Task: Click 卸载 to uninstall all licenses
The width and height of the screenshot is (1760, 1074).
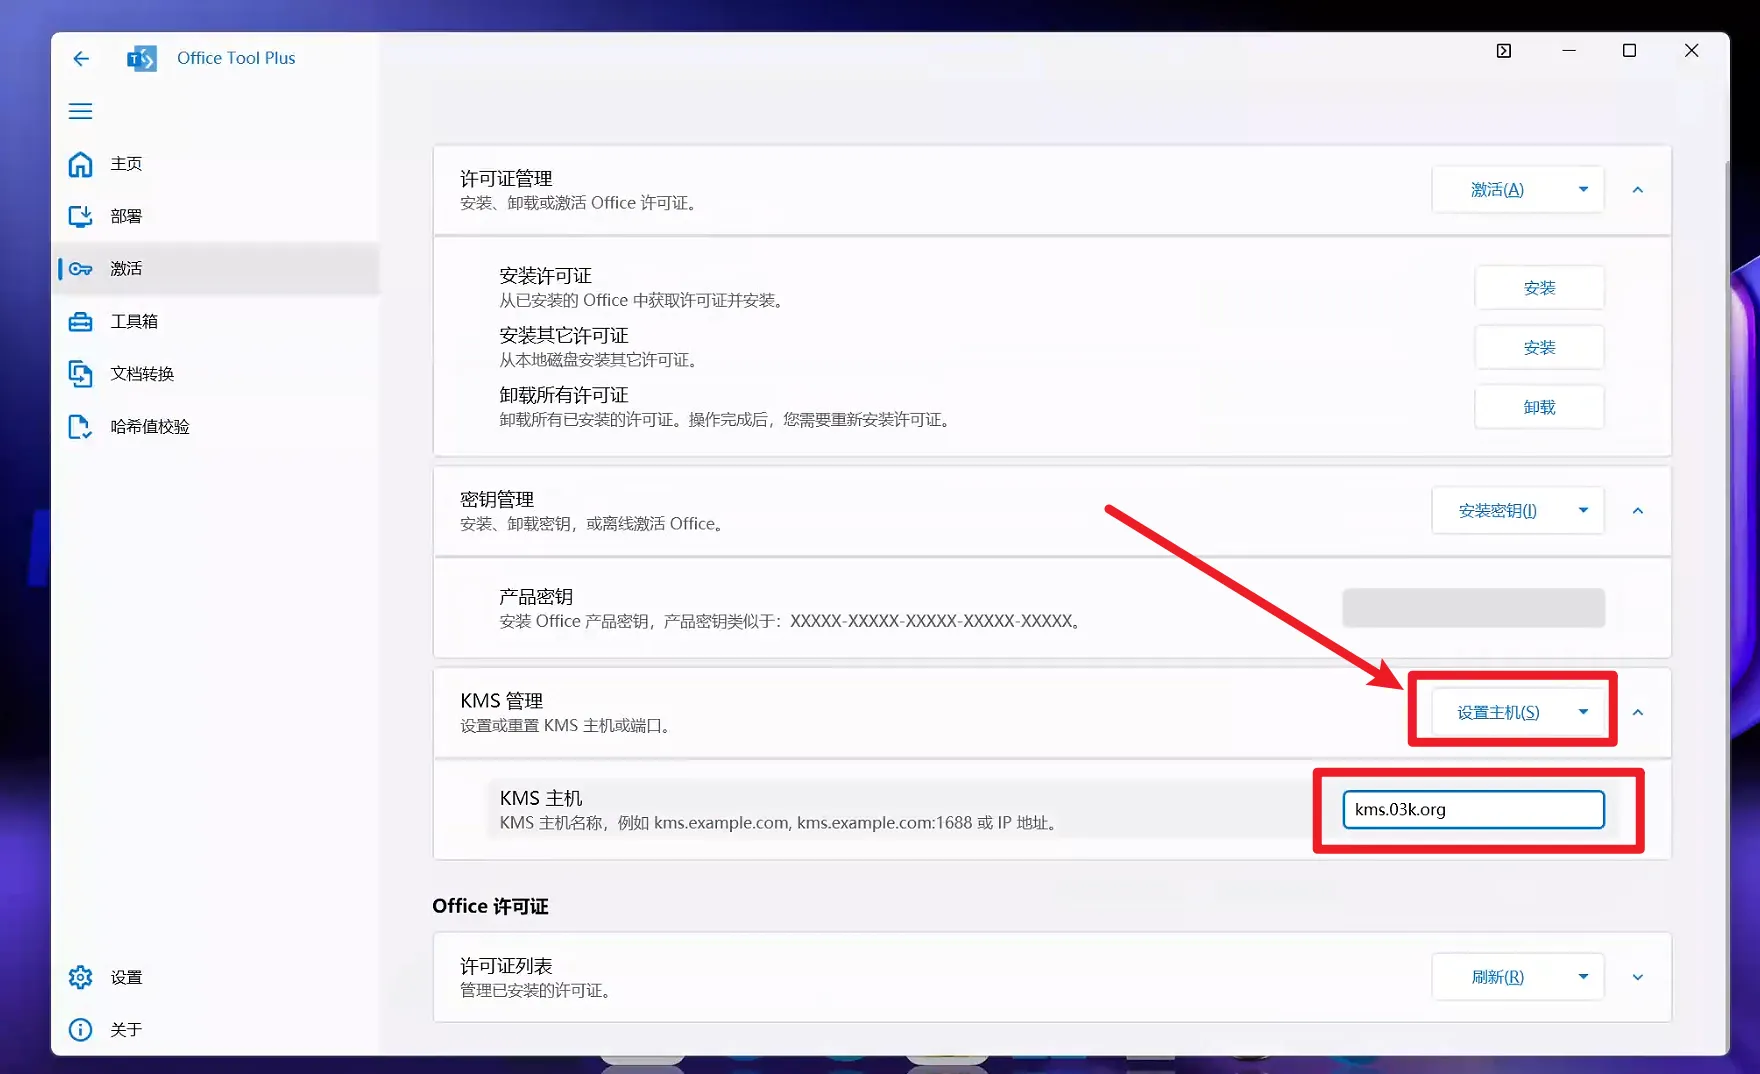Action: click(x=1539, y=408)
